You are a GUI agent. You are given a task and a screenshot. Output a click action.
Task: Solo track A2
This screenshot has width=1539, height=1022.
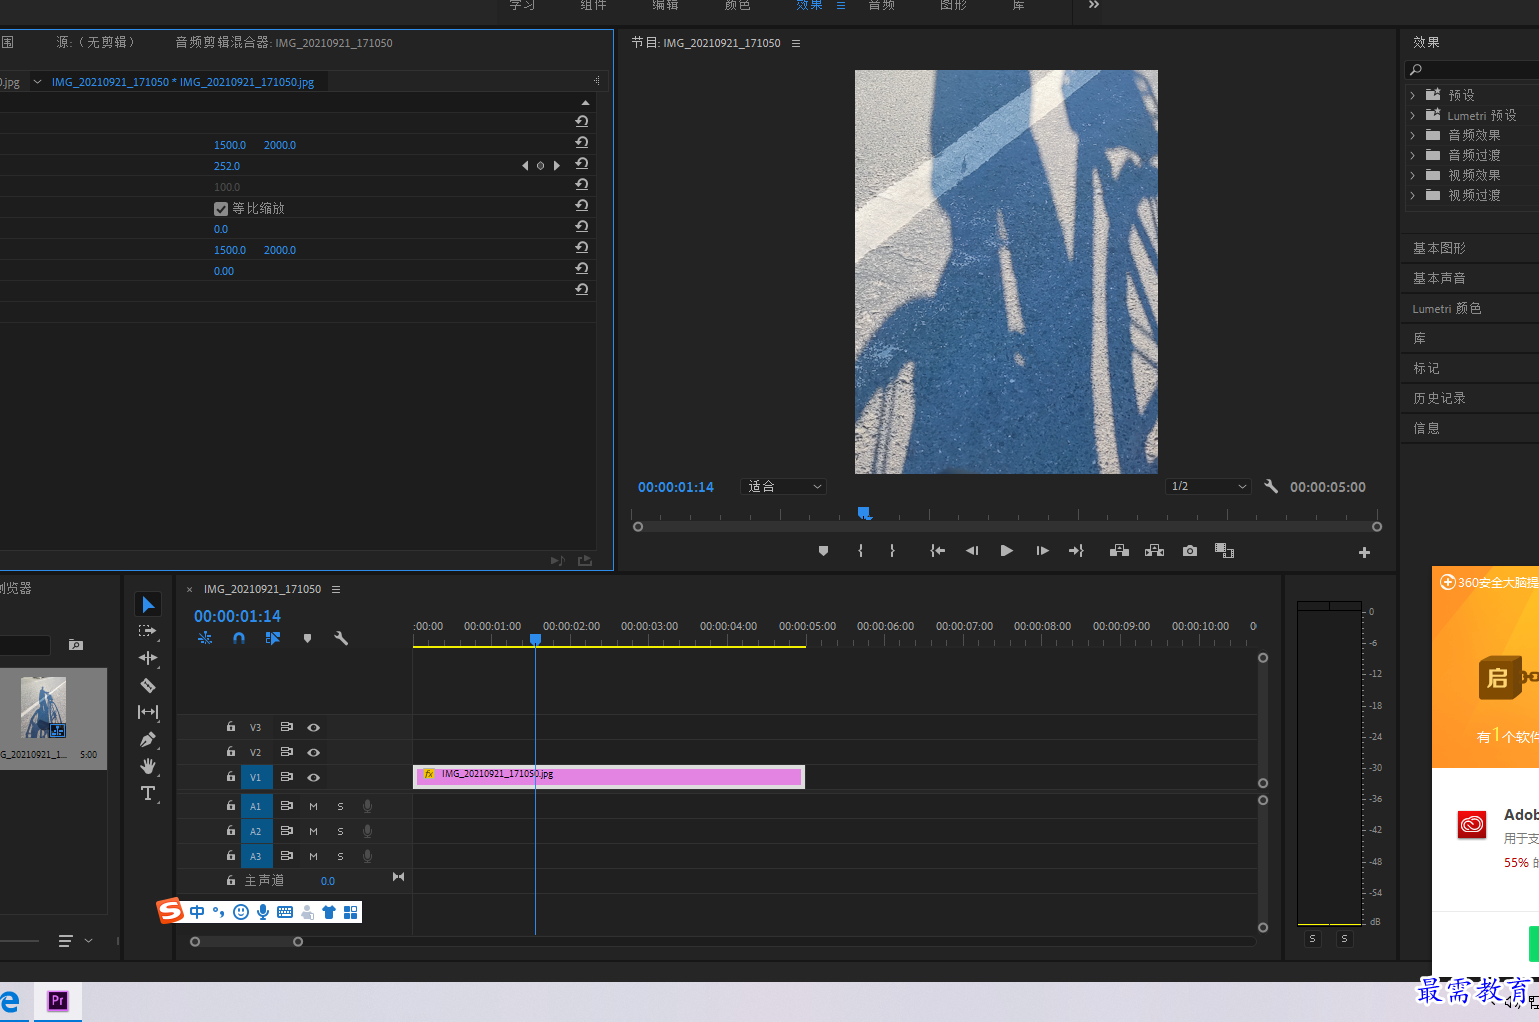(340, 831)
